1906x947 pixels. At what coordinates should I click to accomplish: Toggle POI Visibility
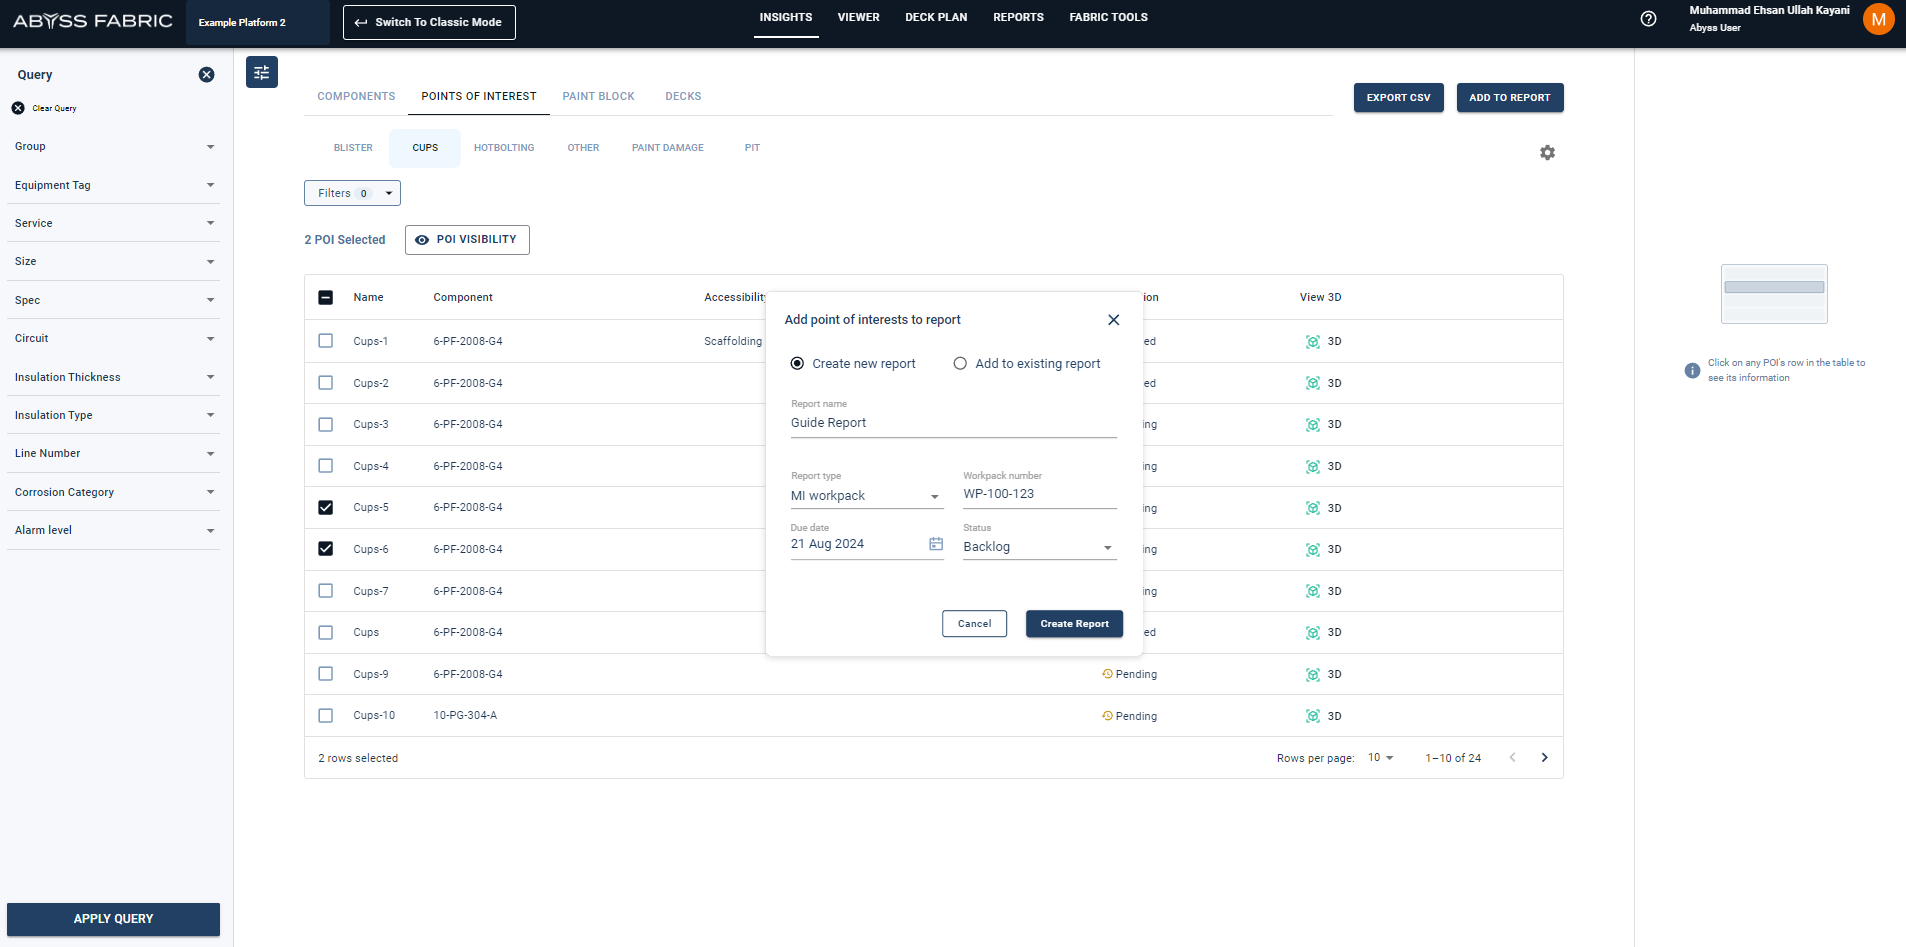tap(467, 240)
